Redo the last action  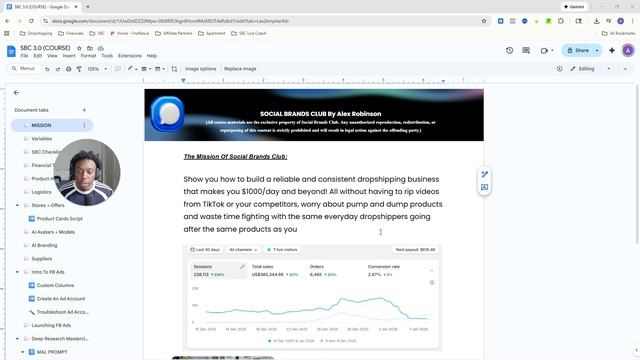58,69
